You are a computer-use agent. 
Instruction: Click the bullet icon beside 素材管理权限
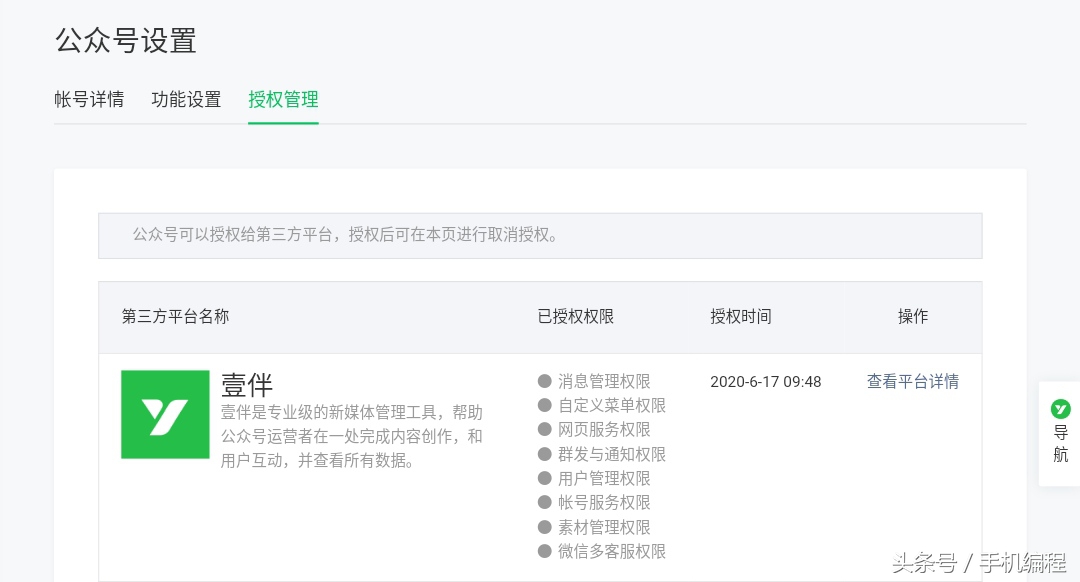(544, 527)
